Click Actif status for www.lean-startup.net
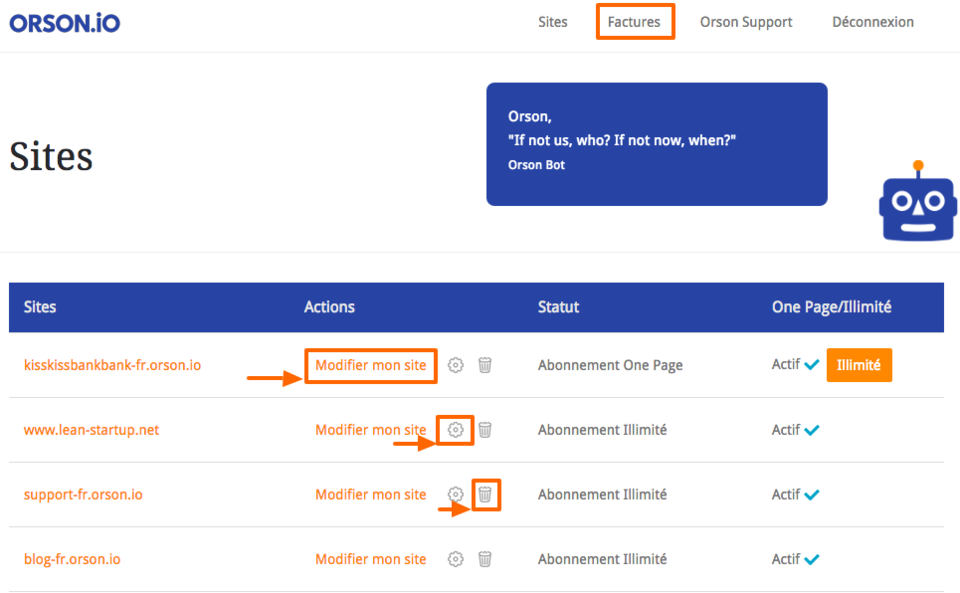Image resolution: width=960 pixels, height=593 pixels. coord(795,430)
